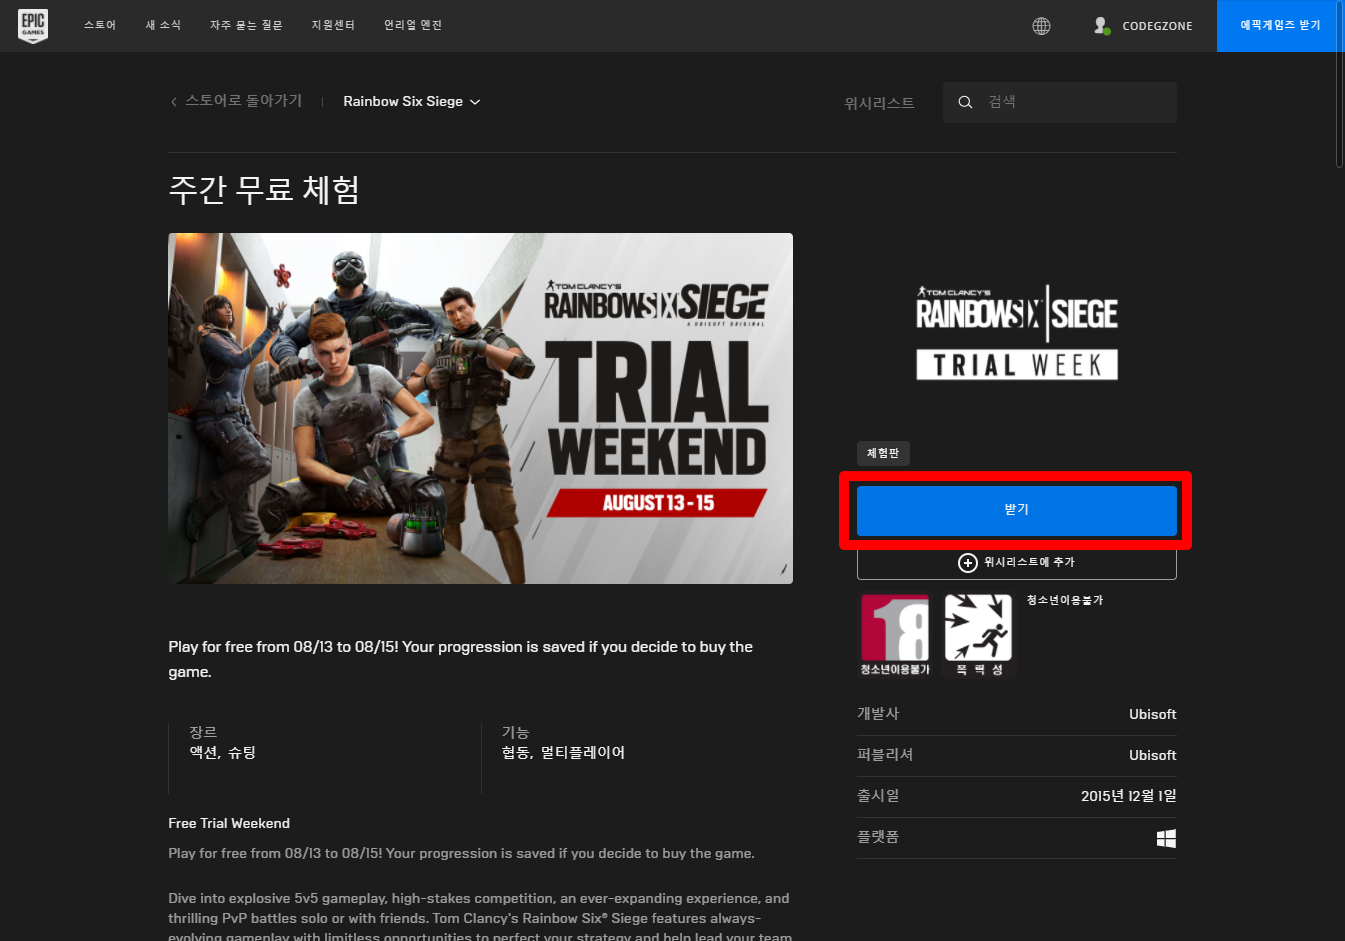Image resolution: width=1345 pixels, height=941 pixels.
Task: Open the 자주 묻는 질문 menu item
Action: [x=246, y=25]
